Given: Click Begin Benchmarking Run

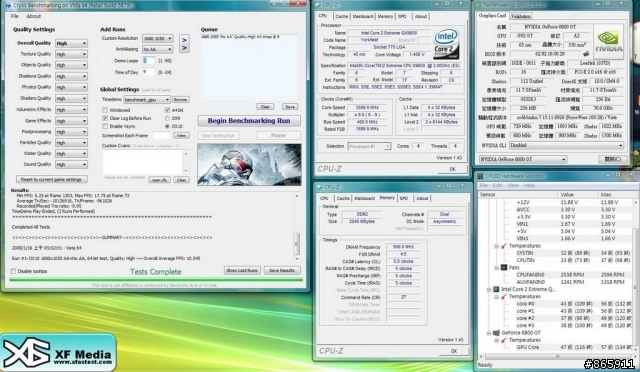Looking at the screenshot, I should click(x=249, y=121).
